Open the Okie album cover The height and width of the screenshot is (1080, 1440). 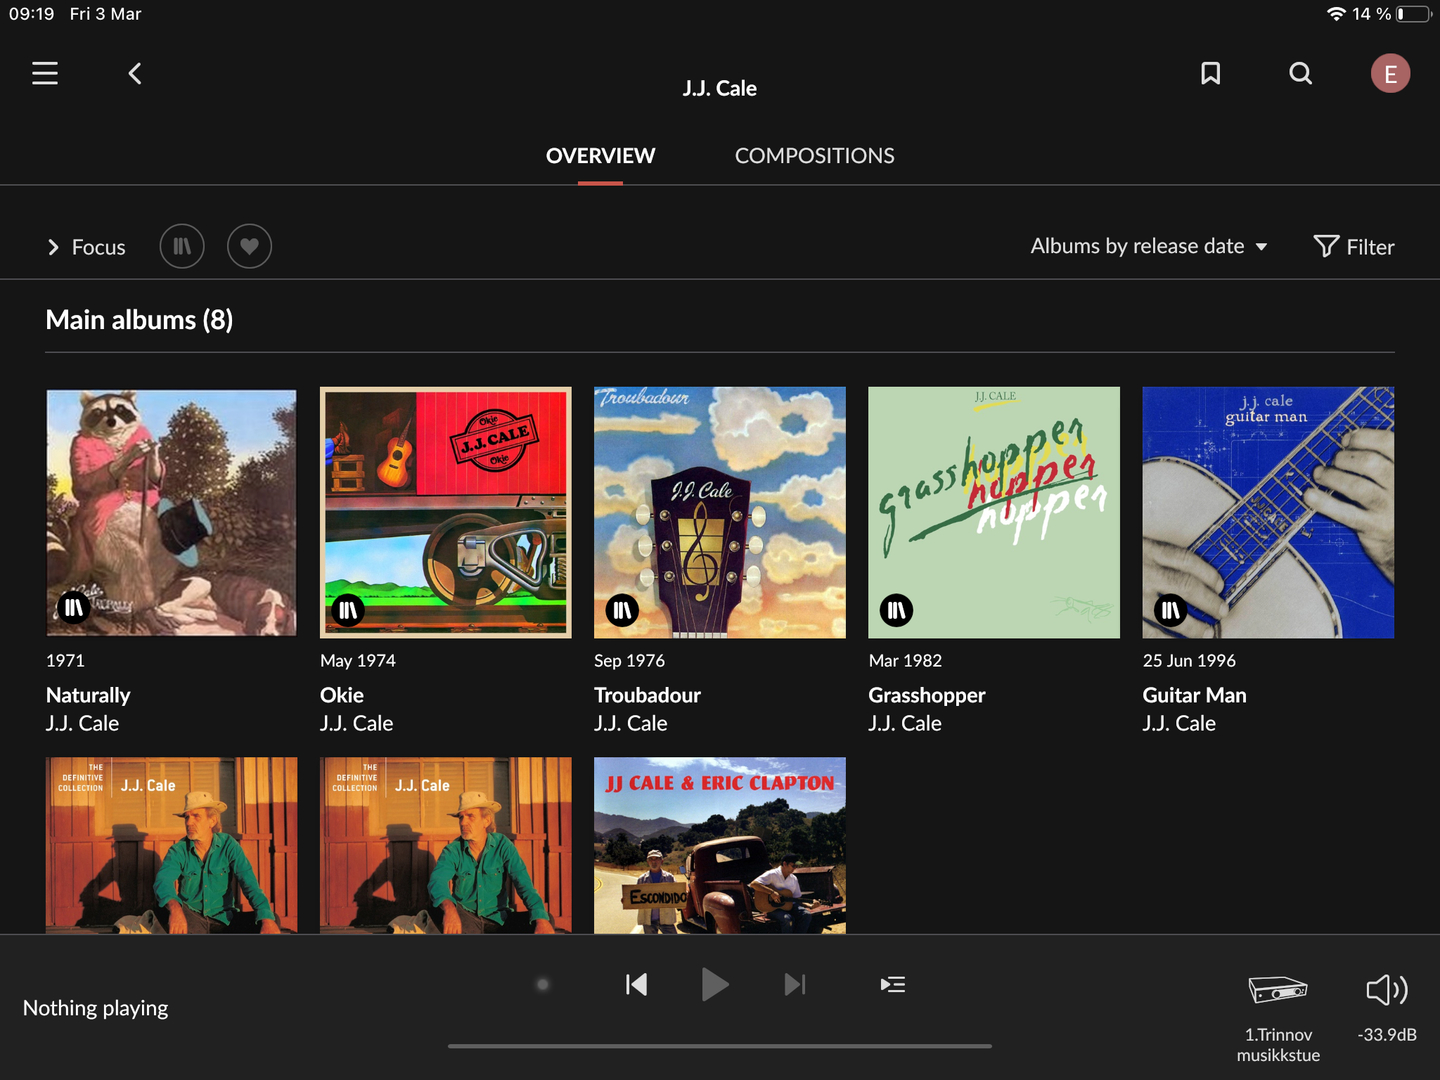446,512
